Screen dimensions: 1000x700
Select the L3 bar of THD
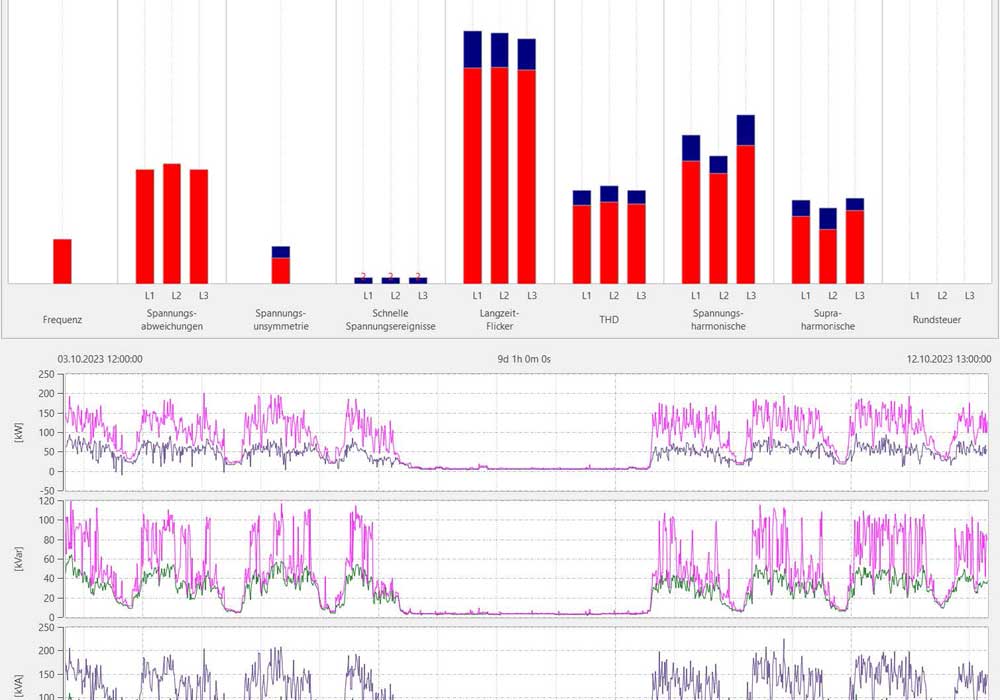(636, 237)
